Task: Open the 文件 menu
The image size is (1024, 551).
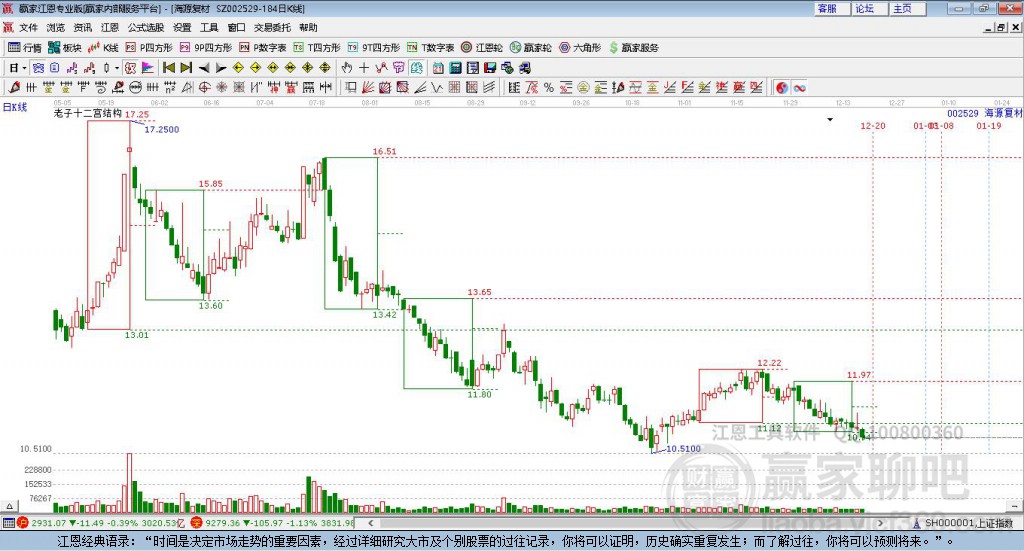Action: click(28, 27)
